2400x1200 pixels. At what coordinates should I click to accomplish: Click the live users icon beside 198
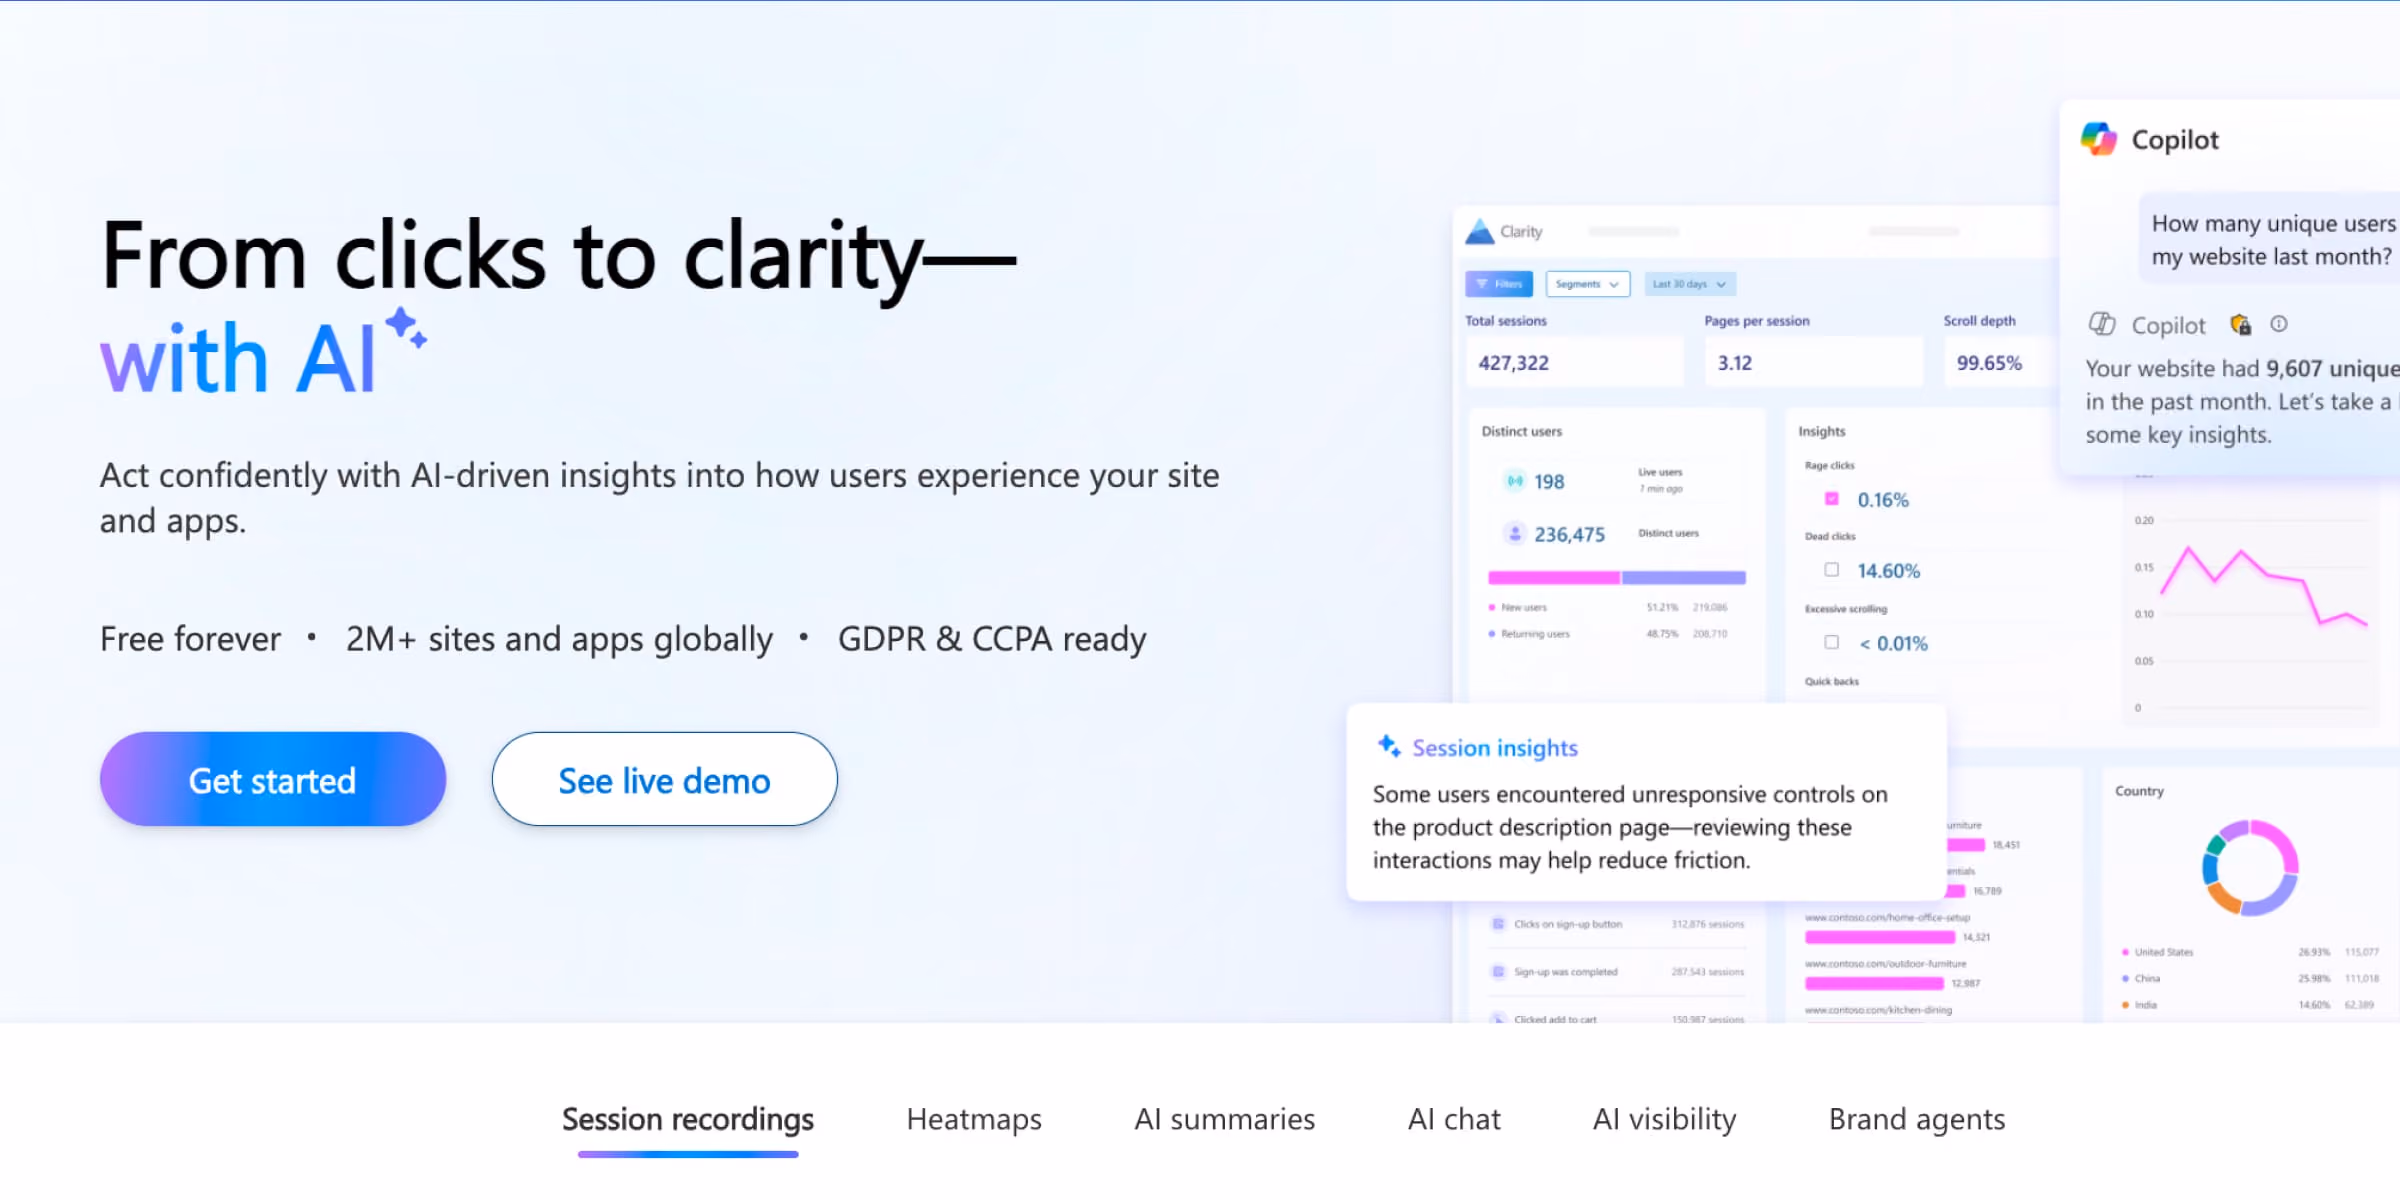(1515, 481)
